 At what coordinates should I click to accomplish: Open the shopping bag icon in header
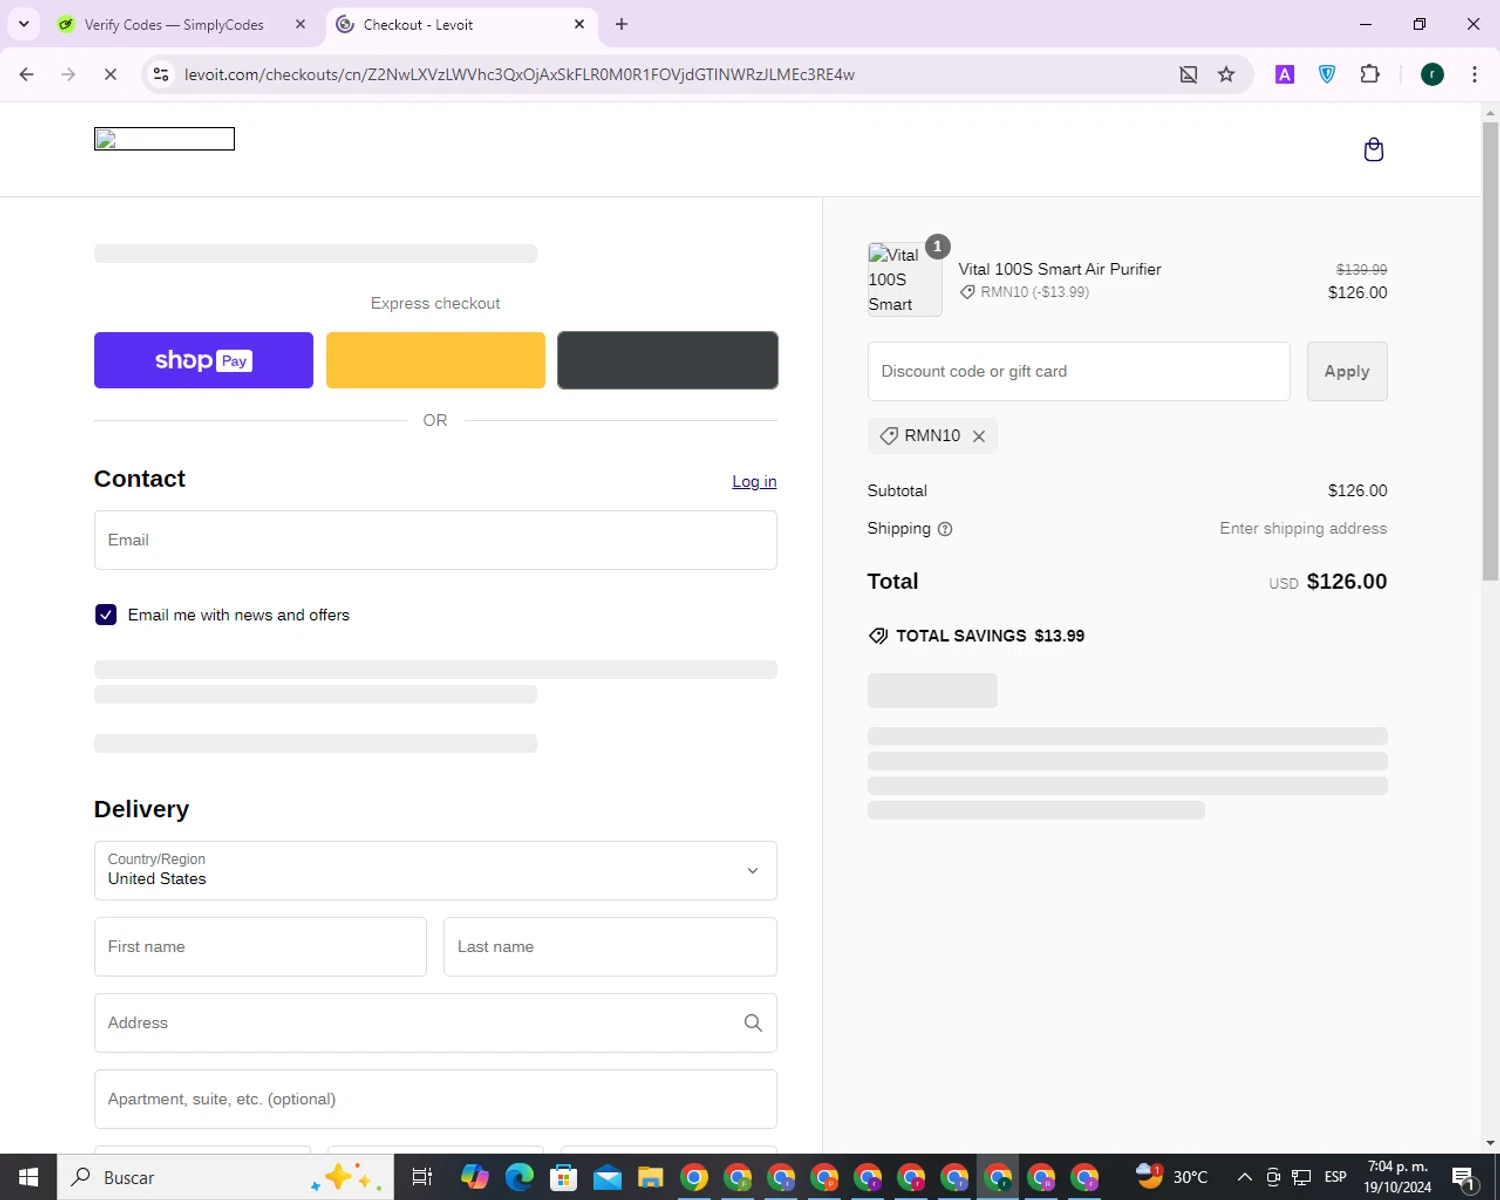pos(1374,150)
